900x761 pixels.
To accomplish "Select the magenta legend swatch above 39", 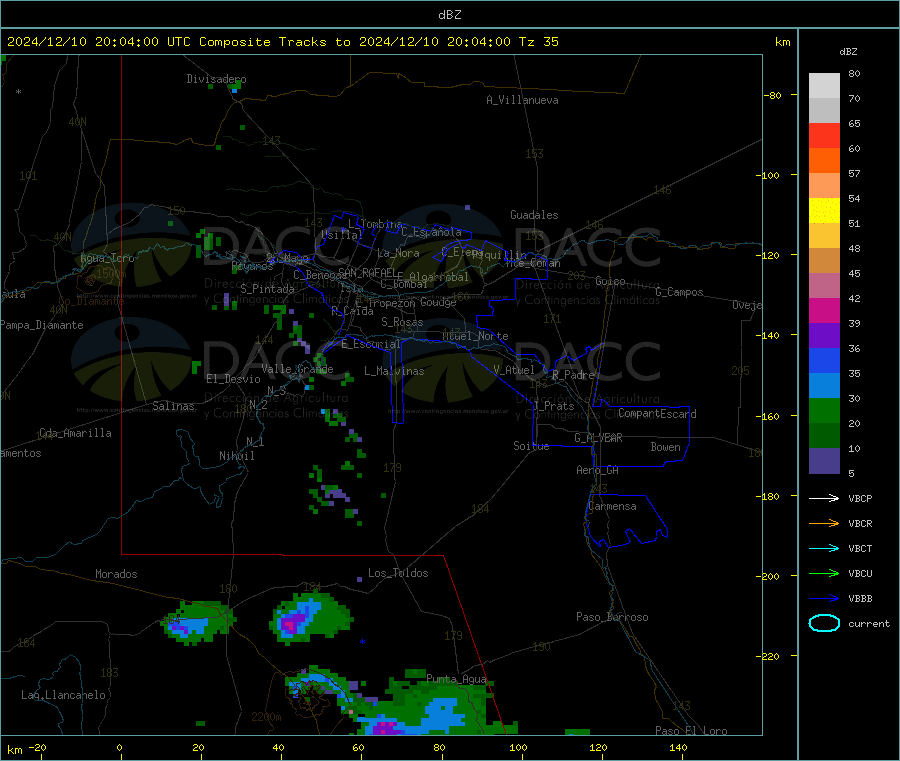I will (824, 310).
